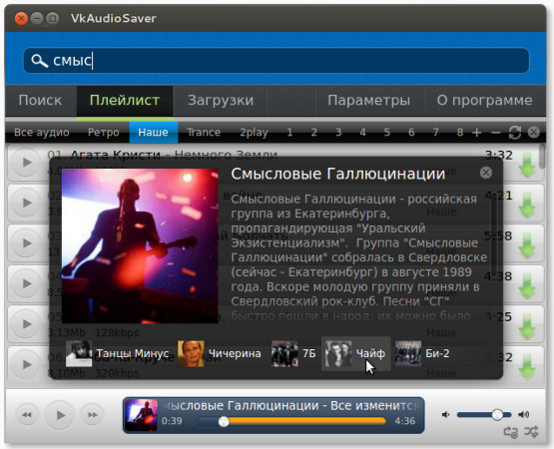Open similar artist Чичерина
The width and height of the screenshot is (554, 449).
219,354
